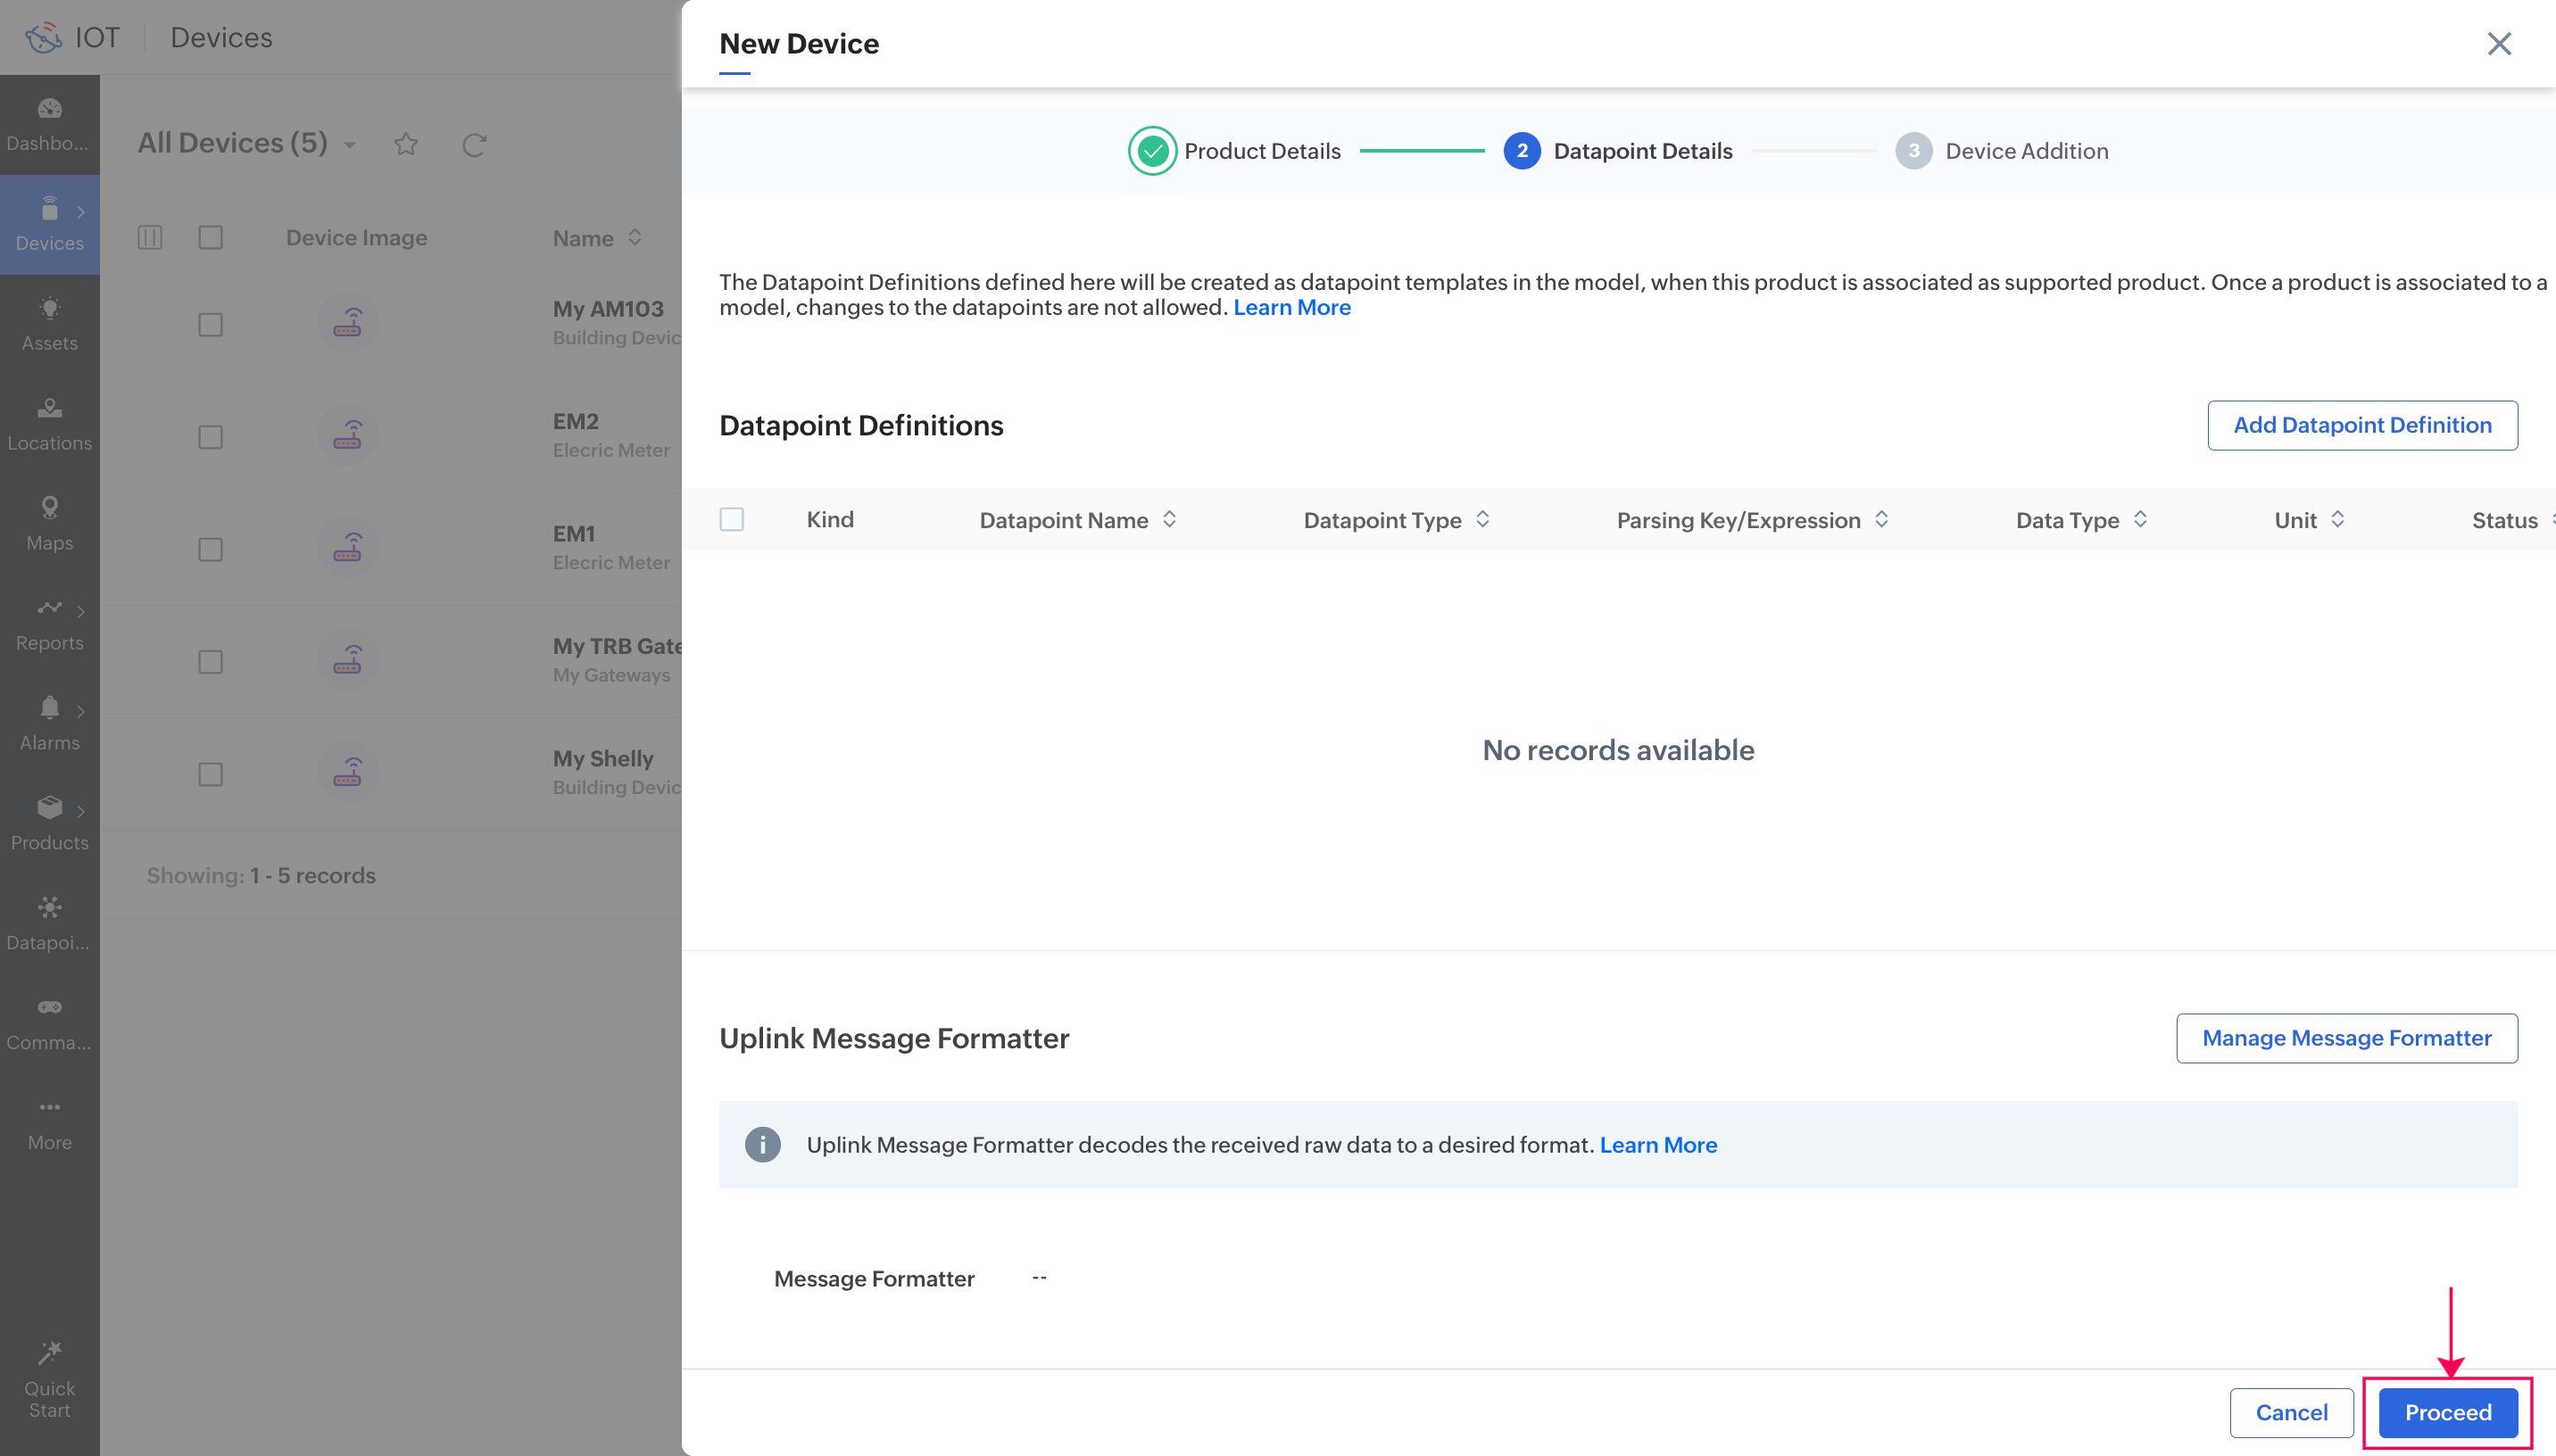Tick the datapoint table select-all checkbox
Image resolution: width=2556 pixels, height=1456 pixels.
(x=732, y=519)
